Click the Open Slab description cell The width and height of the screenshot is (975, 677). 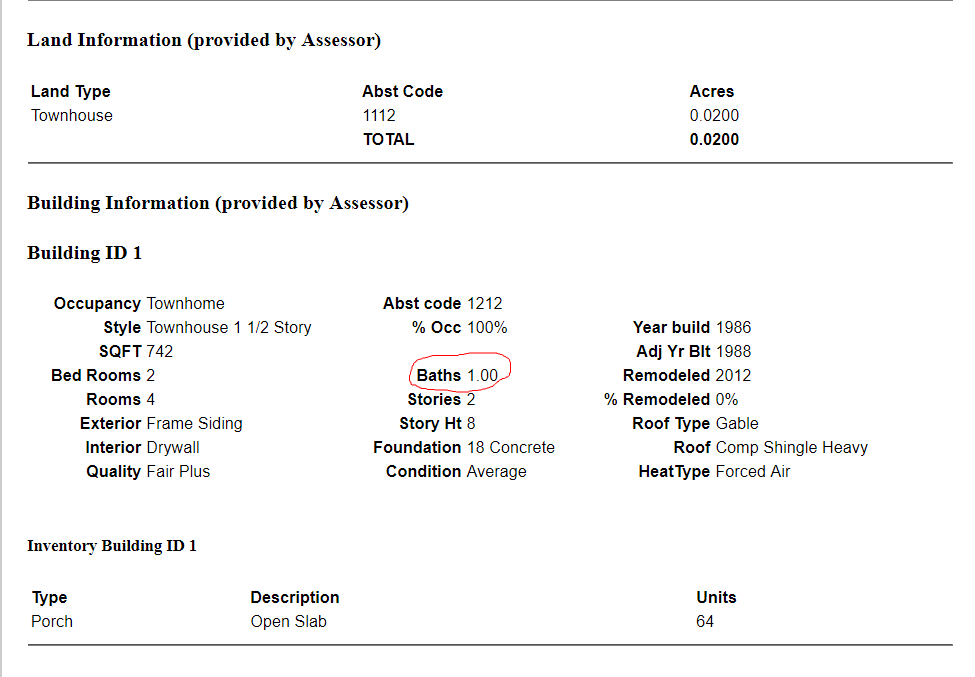(288, 621)
